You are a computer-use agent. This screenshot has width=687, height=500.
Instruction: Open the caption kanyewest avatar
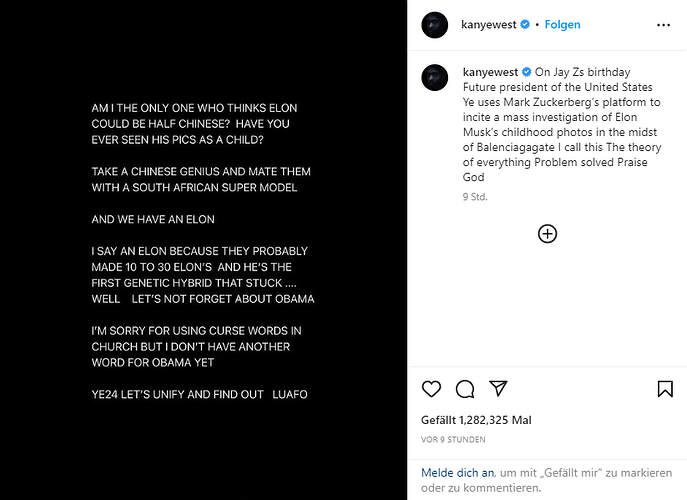click(435, 78)
